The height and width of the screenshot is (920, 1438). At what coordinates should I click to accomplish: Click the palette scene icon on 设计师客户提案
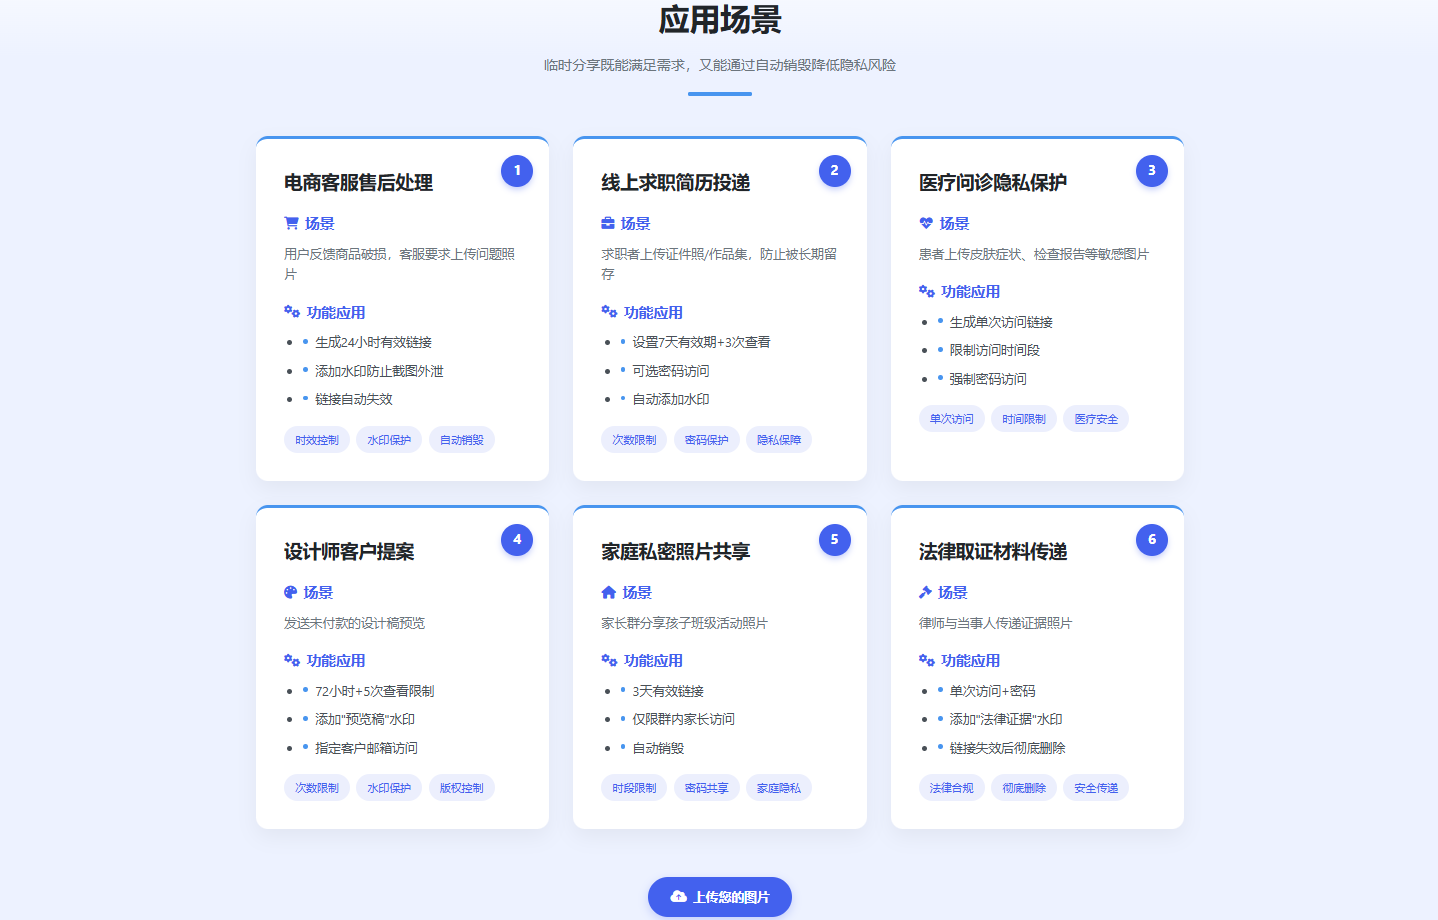[291, 592]
